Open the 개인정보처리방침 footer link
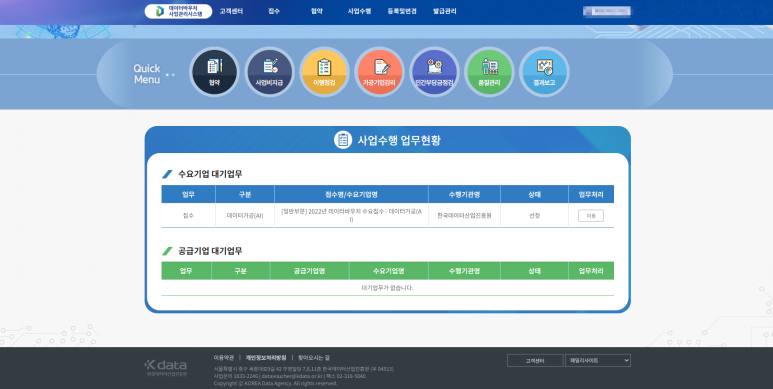The height and width of the screenshot is (389, 773). (x=266, y=357)
